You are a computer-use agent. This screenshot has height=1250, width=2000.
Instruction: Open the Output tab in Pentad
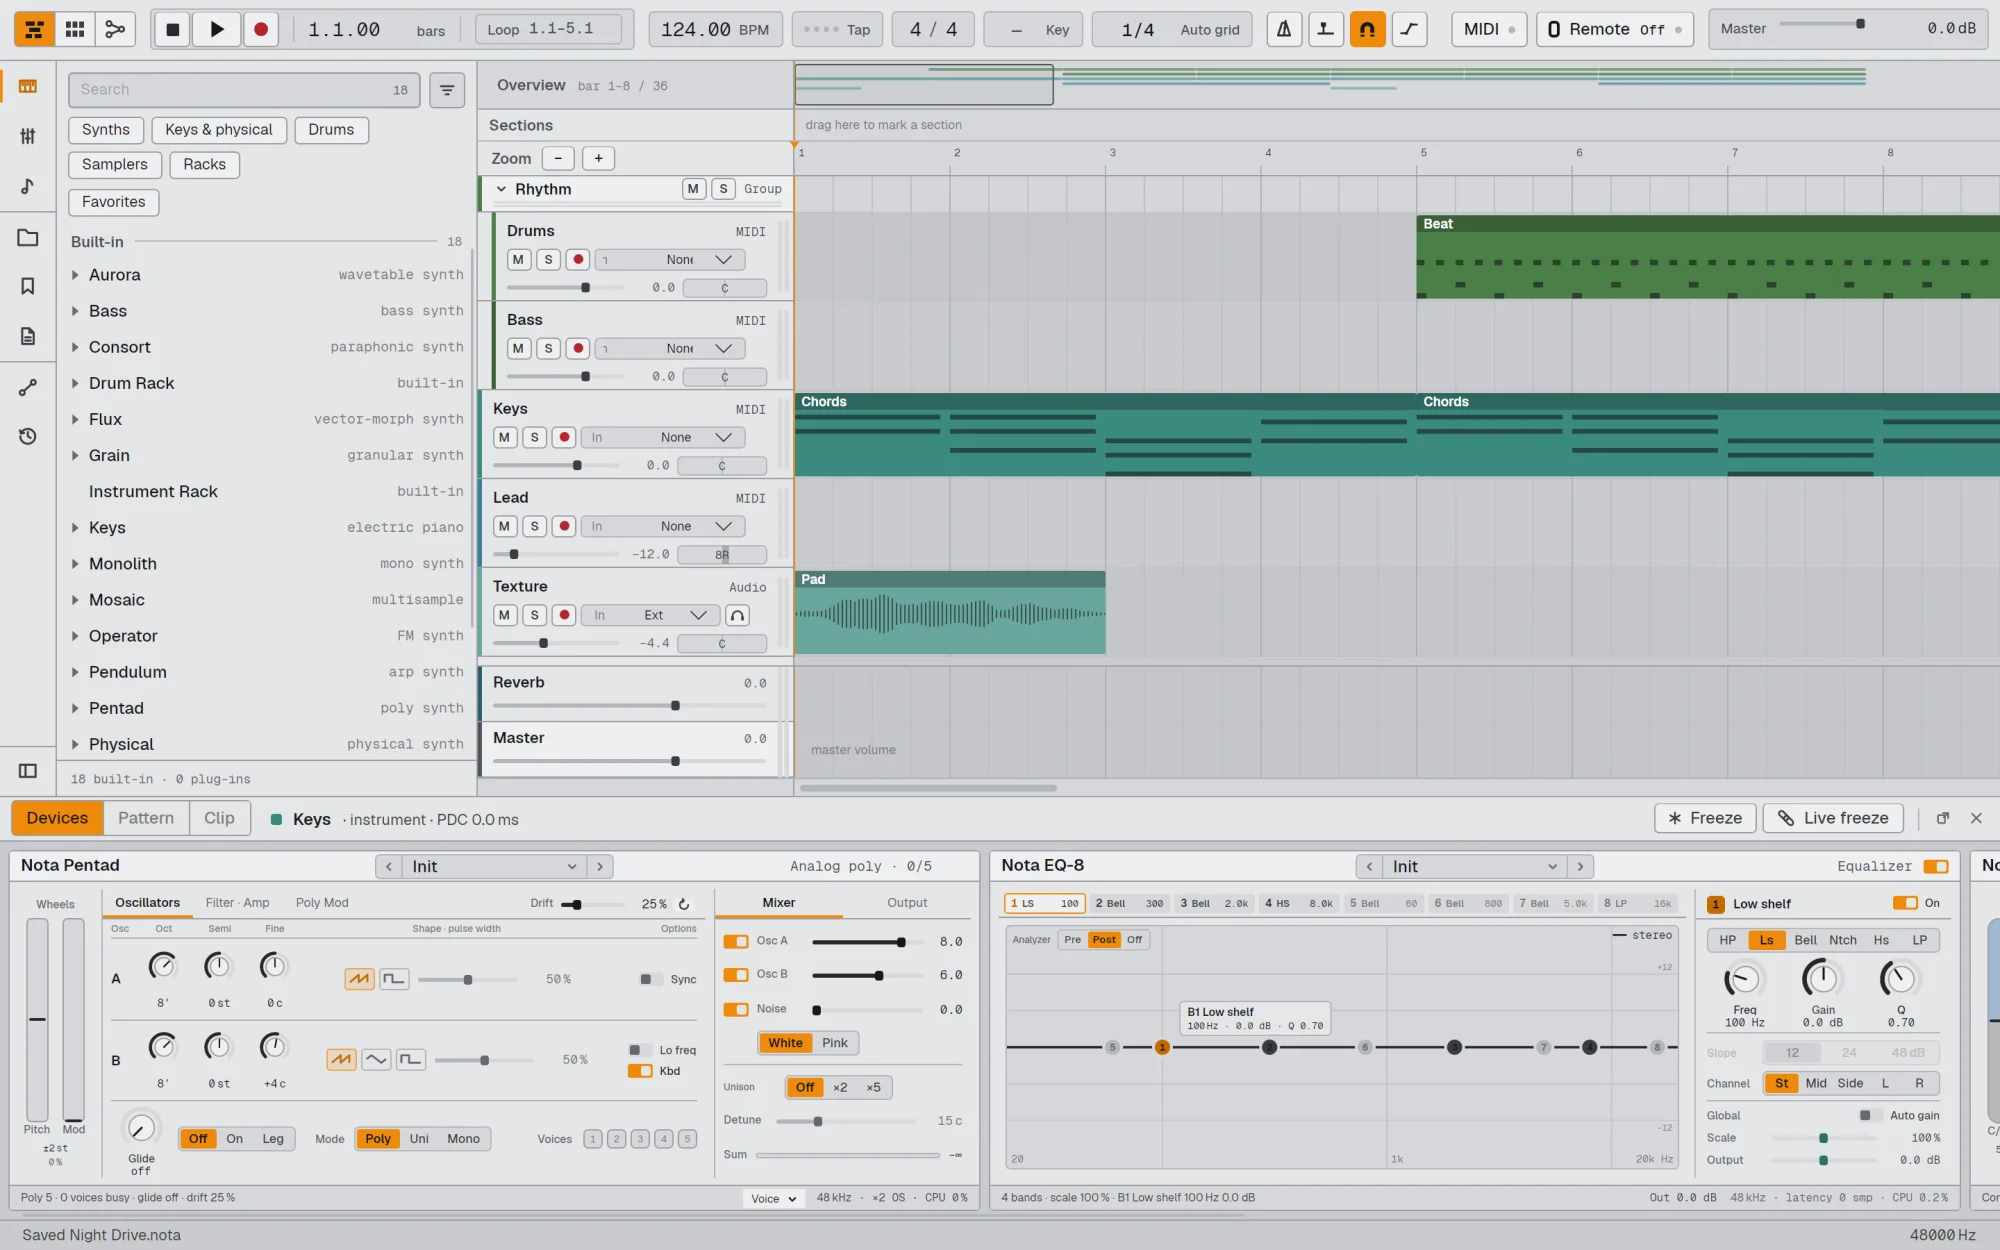907,903
